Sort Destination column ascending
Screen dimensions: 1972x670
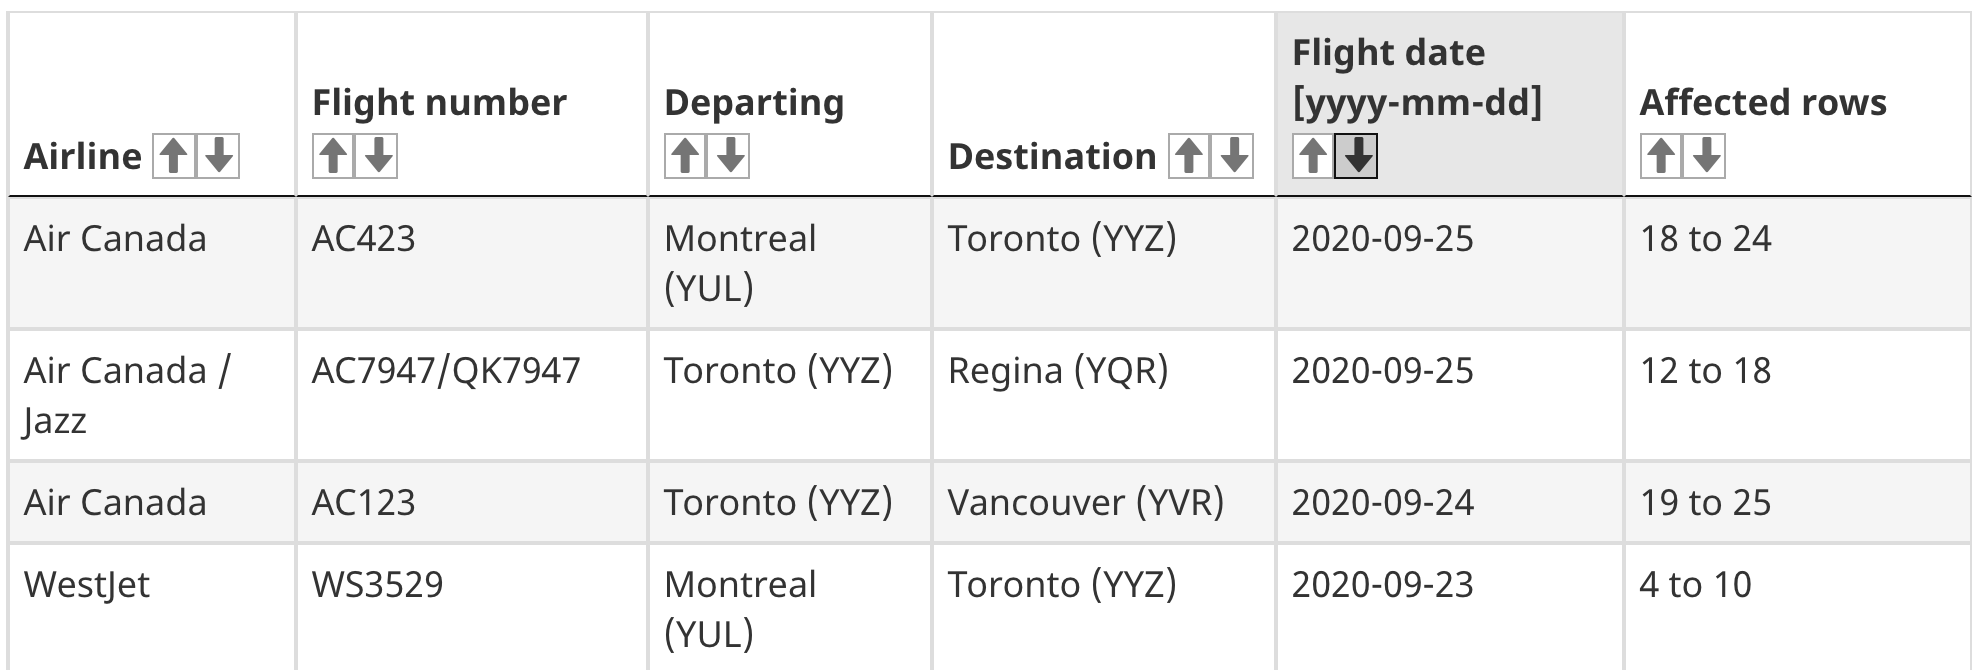(x=1188, y=156)
